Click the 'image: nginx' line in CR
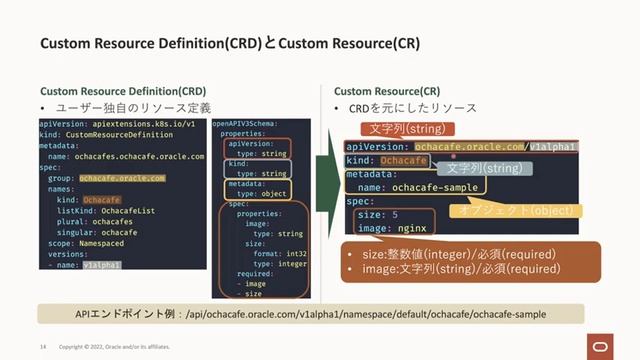 392,228
